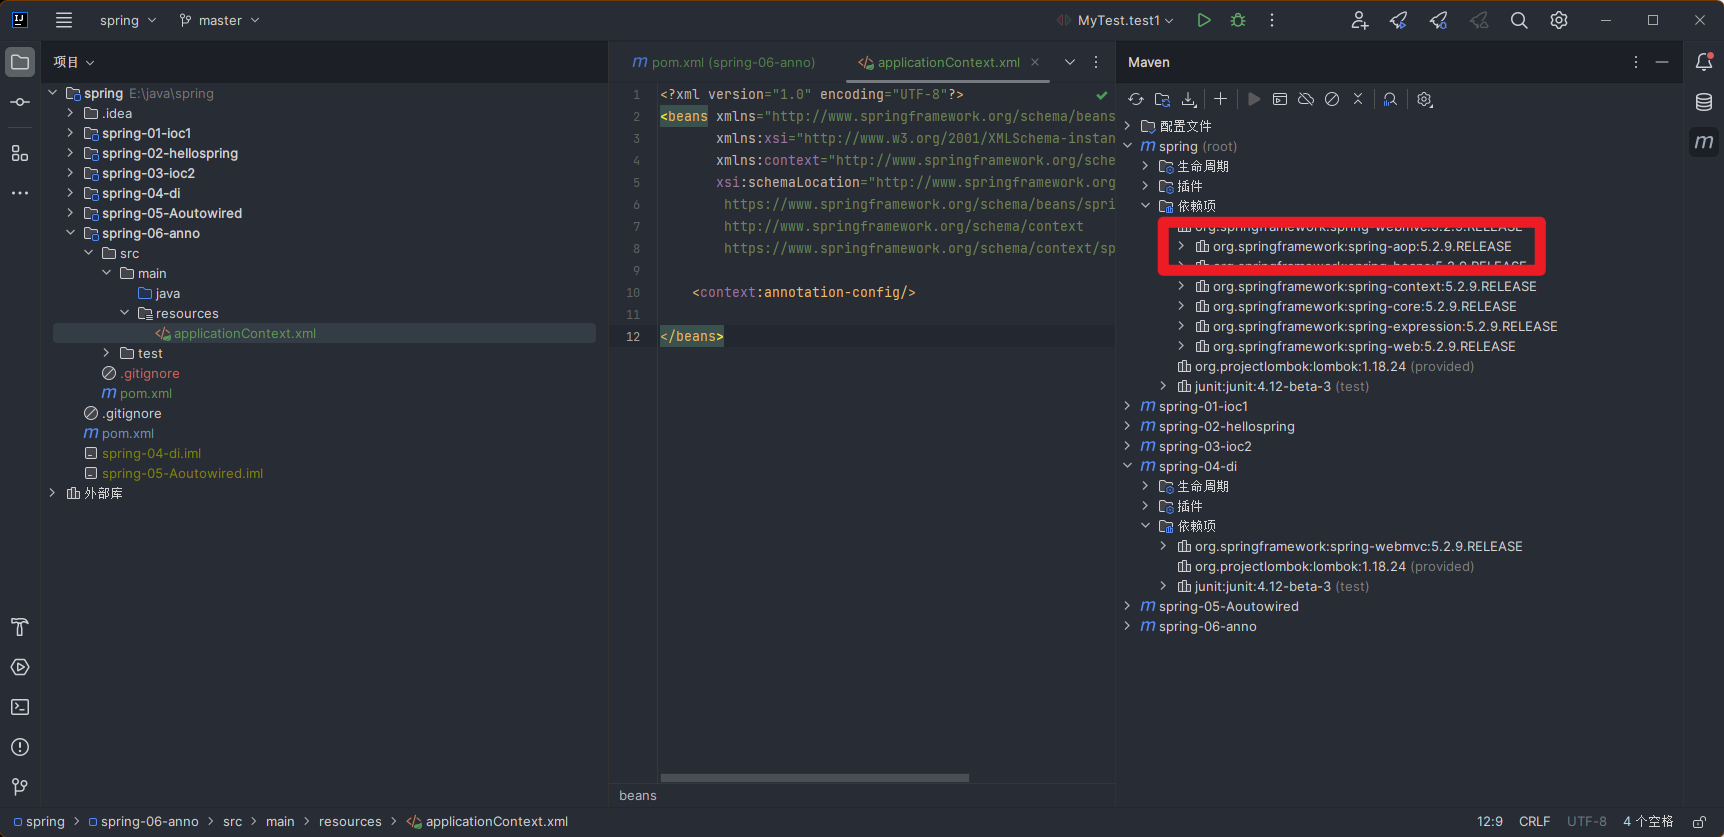Open the Problems tool window
1724x837 pixels.
pyautogui.click(x=20, y=747)
